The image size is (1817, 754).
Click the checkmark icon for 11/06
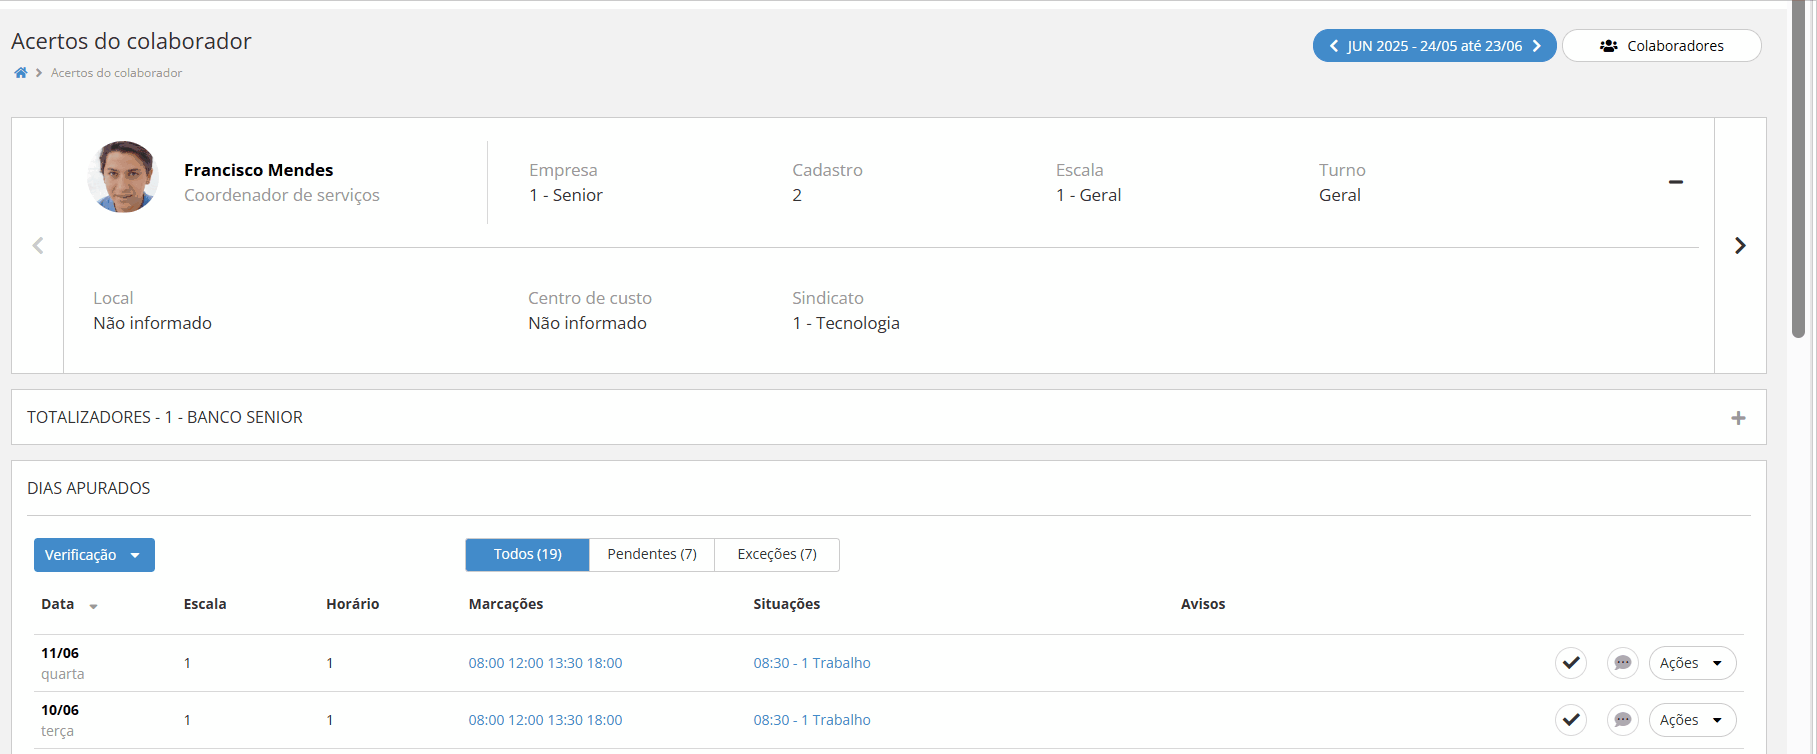pyautogui.click(x=1571, y=663)
